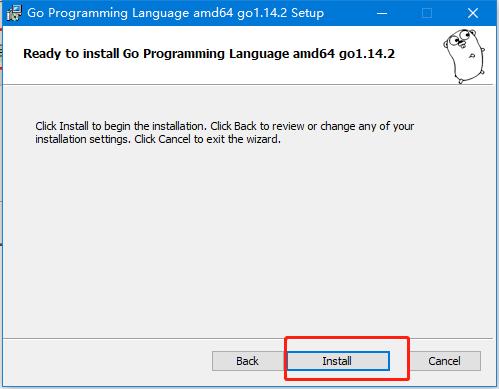Click Install to begin the installation
Image resolution: width=499 pixels, height=389 pixels.
(338, 361)
